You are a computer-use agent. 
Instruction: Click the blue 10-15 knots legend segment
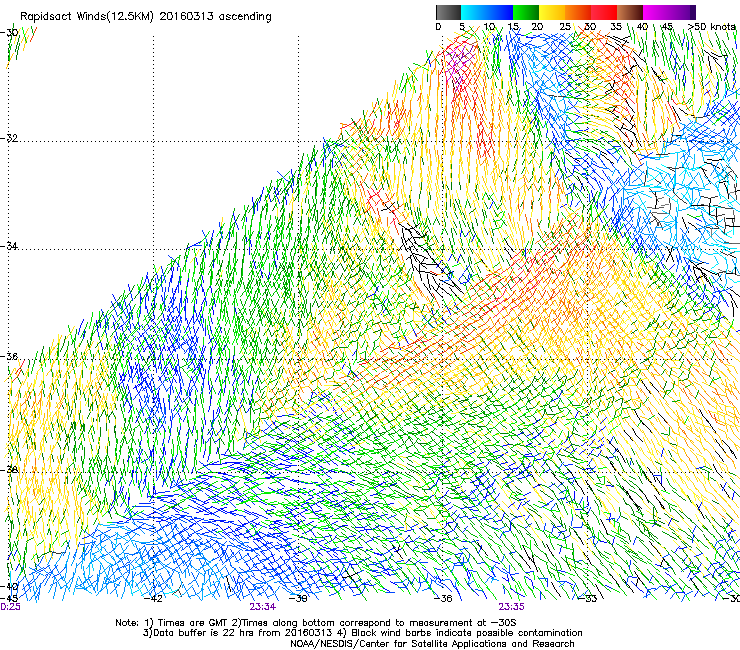tap(499, 12)
